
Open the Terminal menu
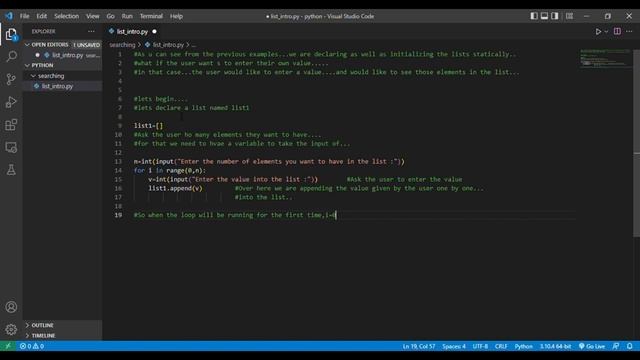click(151, 16)
